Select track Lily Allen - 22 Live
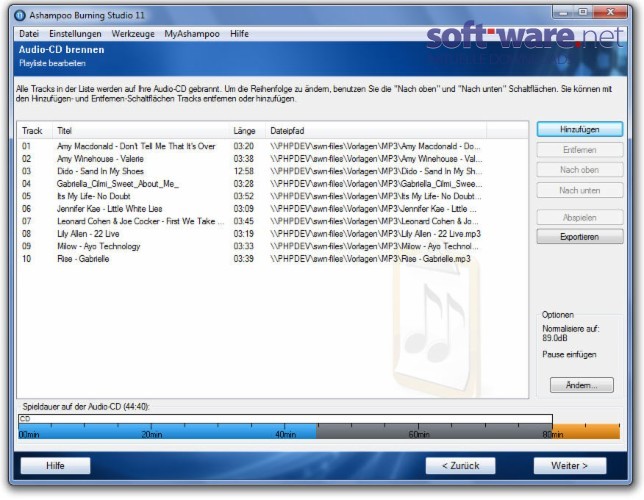The height and width of the screenshot is (500, 644). [88, 234]
